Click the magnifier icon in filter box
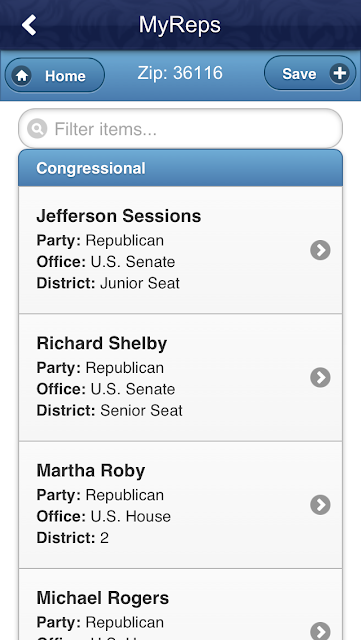Screen dimensions: 361x640 (37, 129)
